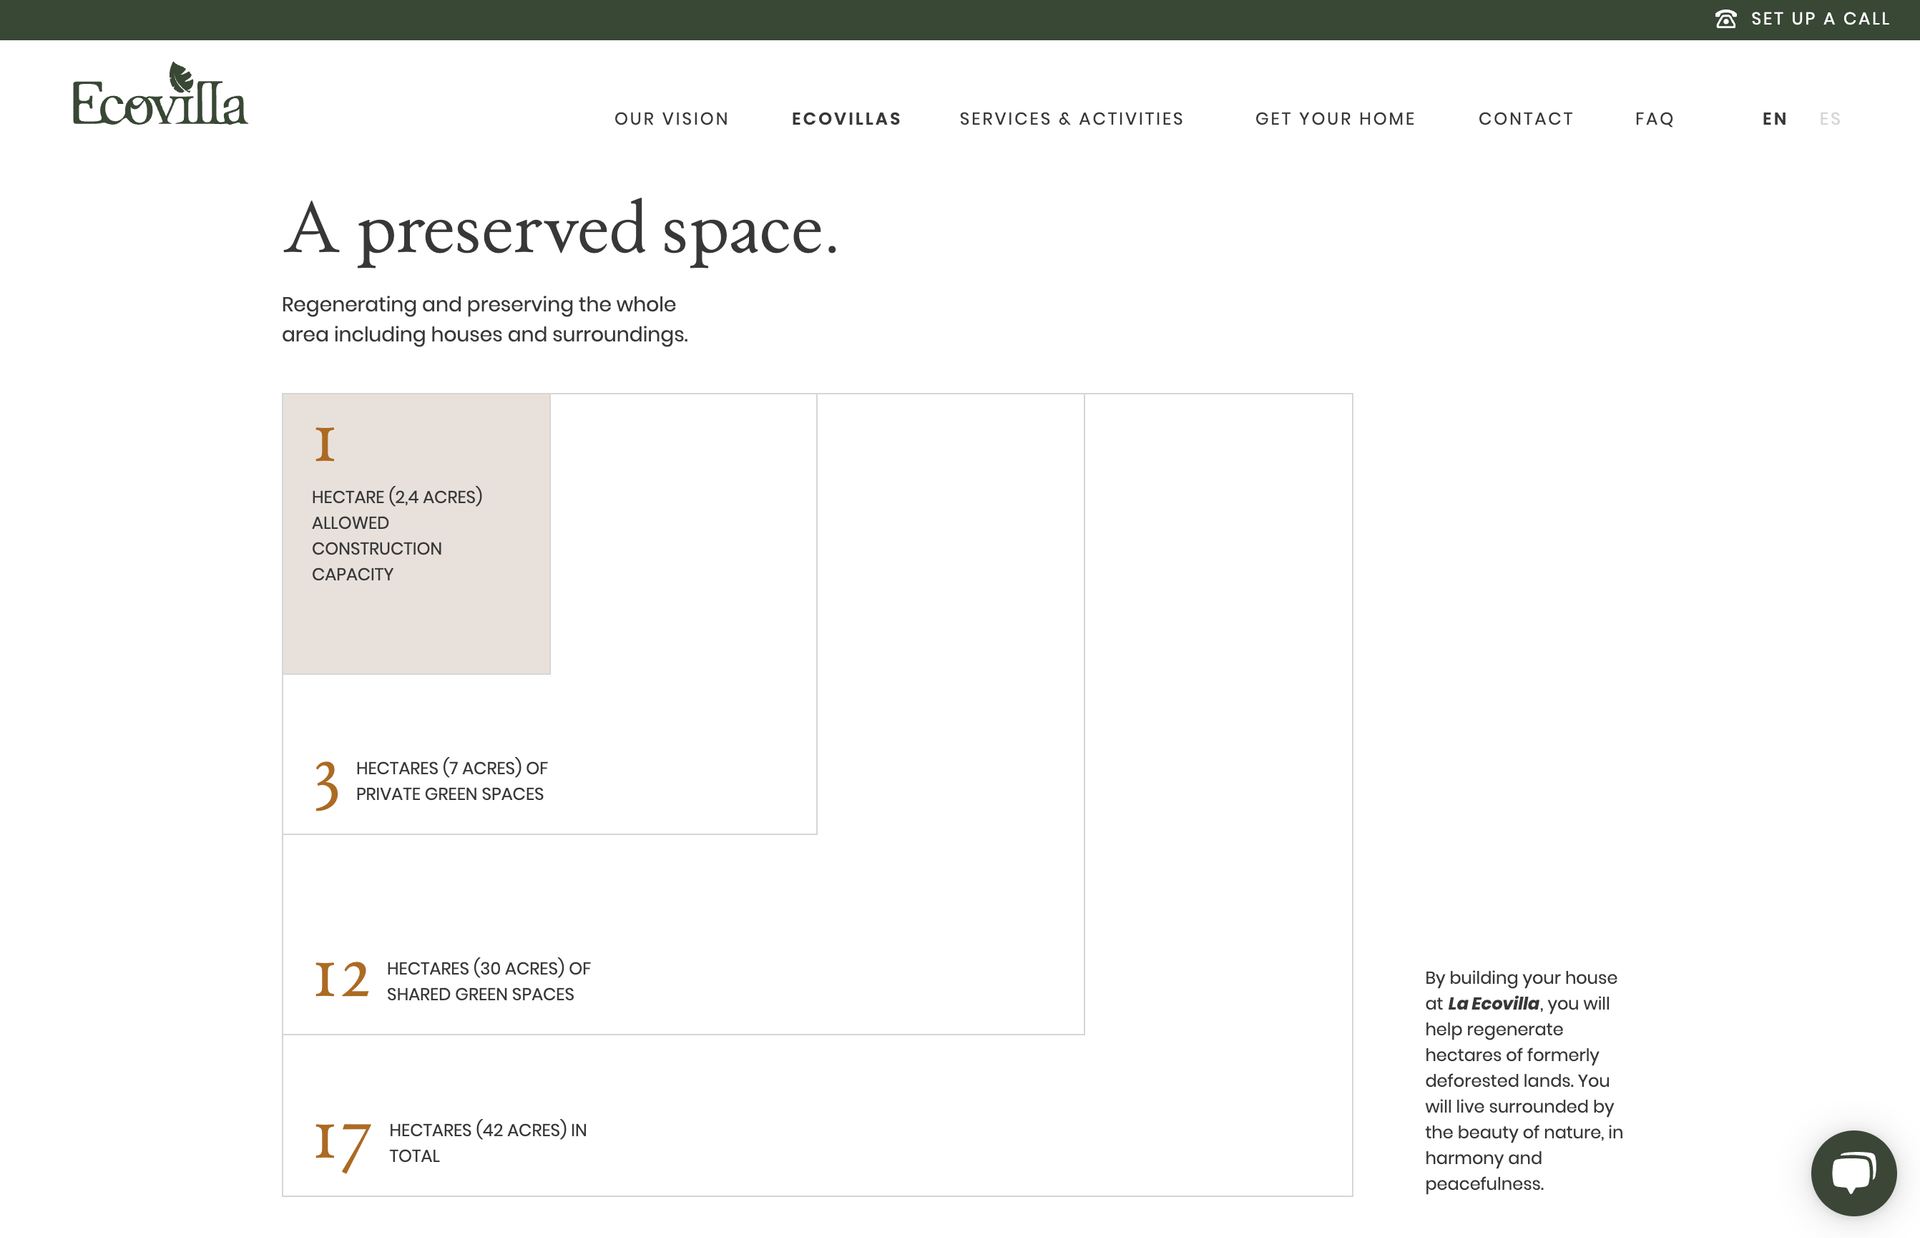Toggle the ECOVILLAS active nav item
Image resolution: width=1920 pixels, height=1238 pixels.
point(846,118)
